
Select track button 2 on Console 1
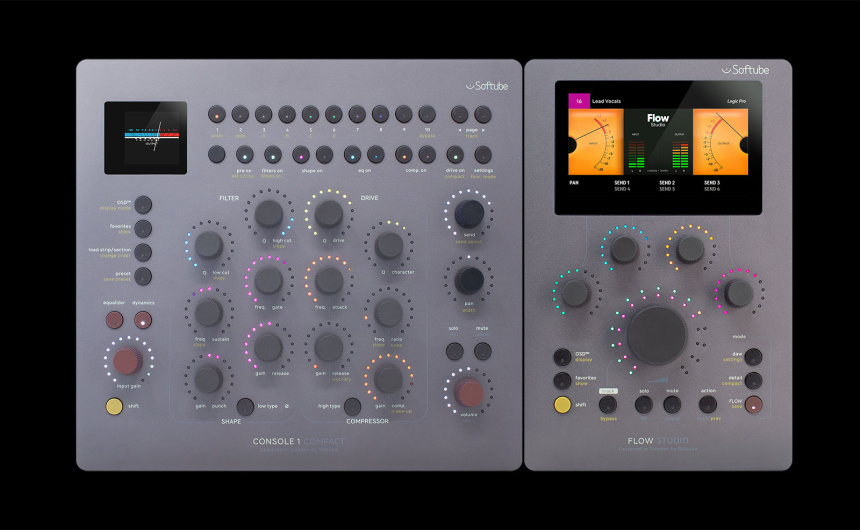click(240, 115)
